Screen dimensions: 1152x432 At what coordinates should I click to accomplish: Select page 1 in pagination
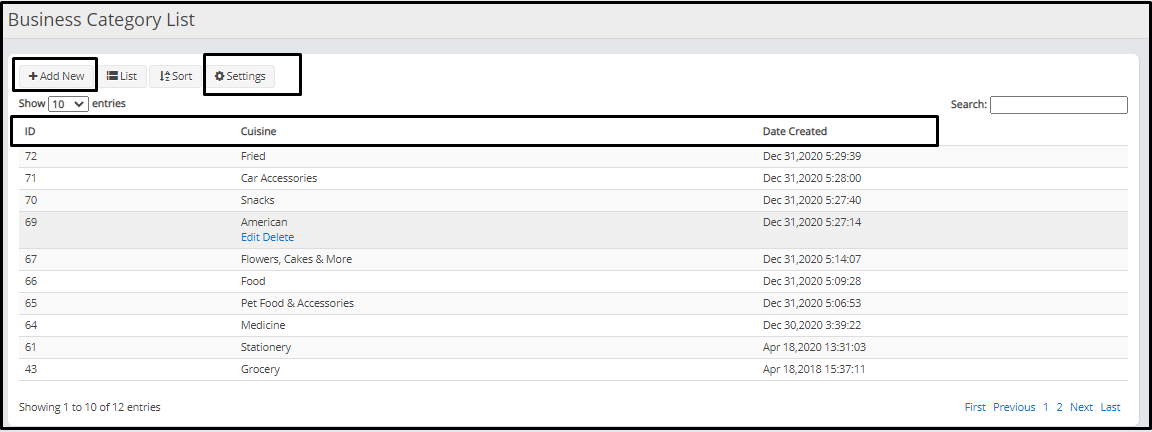(1045, 407)
